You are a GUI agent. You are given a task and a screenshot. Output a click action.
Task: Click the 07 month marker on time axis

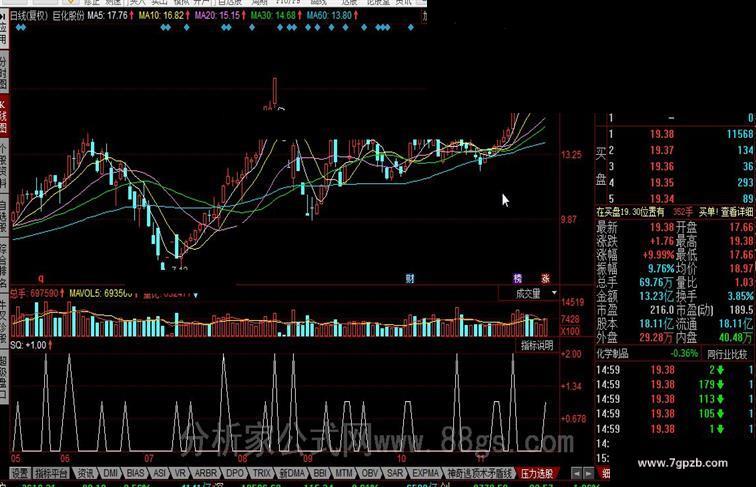click(x=149, y=458)
